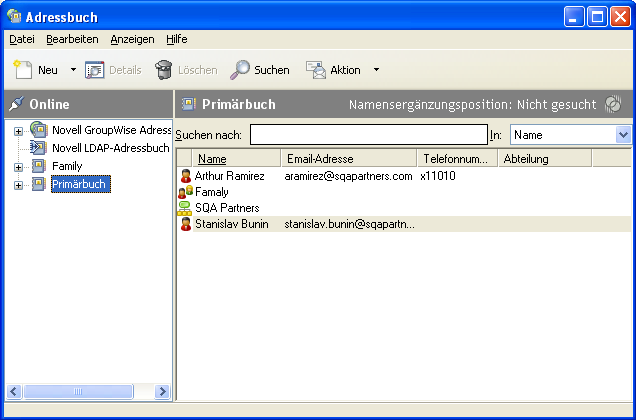Open the Datei menu

(x=22, y=39)
